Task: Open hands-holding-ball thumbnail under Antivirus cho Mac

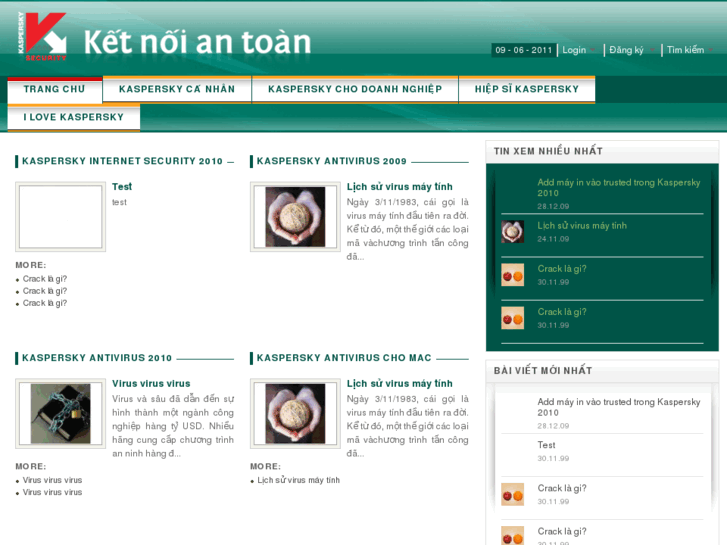Action: pyautogui.click(x=295, y=413)
